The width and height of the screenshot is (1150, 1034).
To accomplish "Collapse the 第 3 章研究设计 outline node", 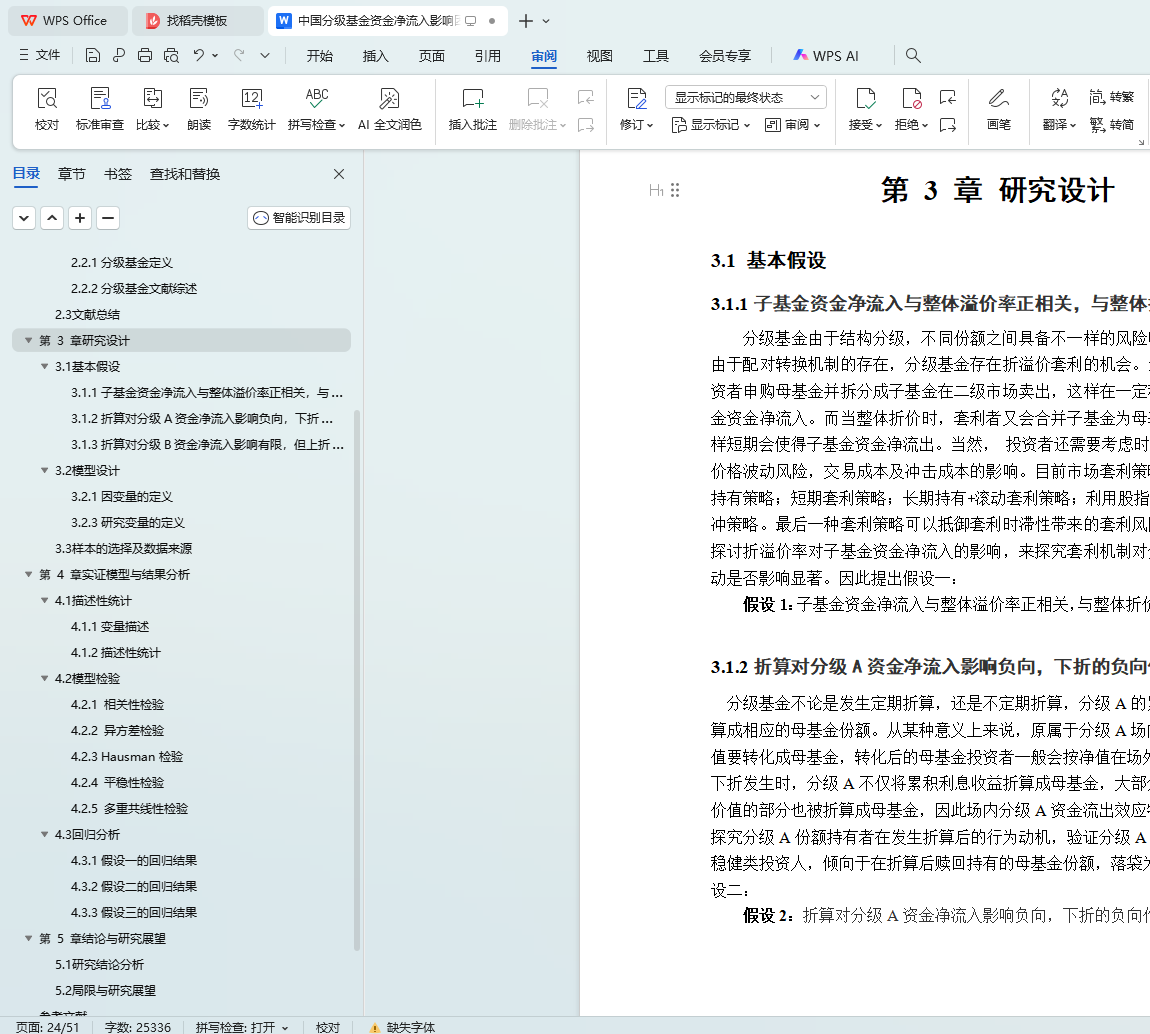I will (28, 341).
